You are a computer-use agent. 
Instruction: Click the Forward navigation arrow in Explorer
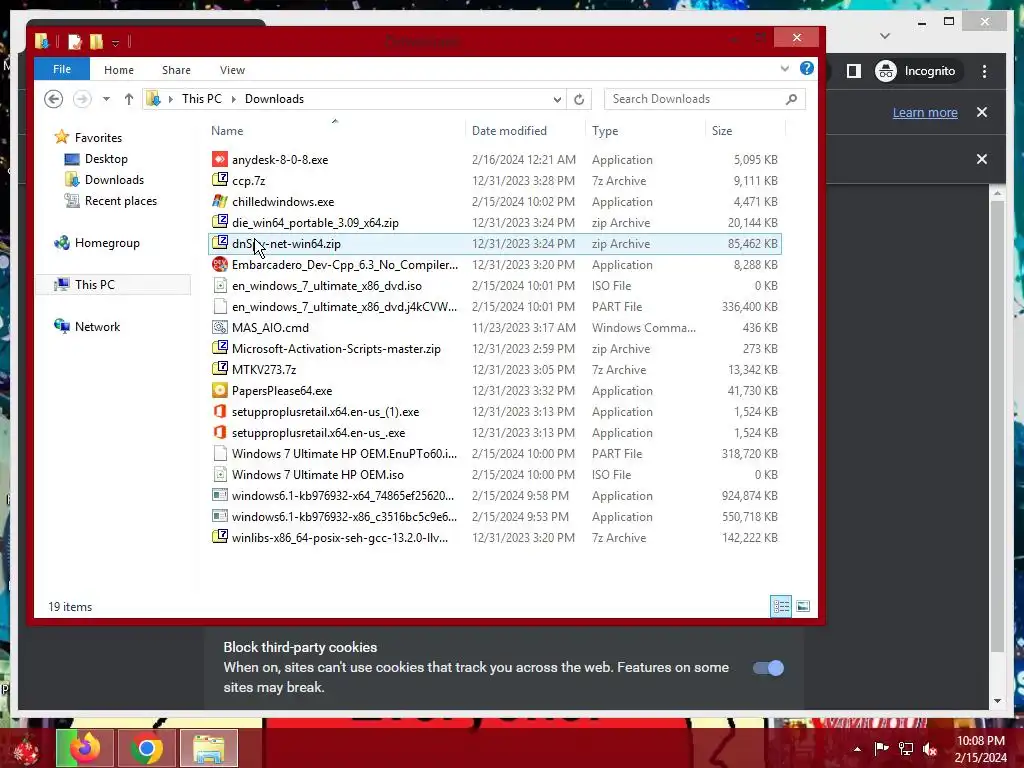82,99
